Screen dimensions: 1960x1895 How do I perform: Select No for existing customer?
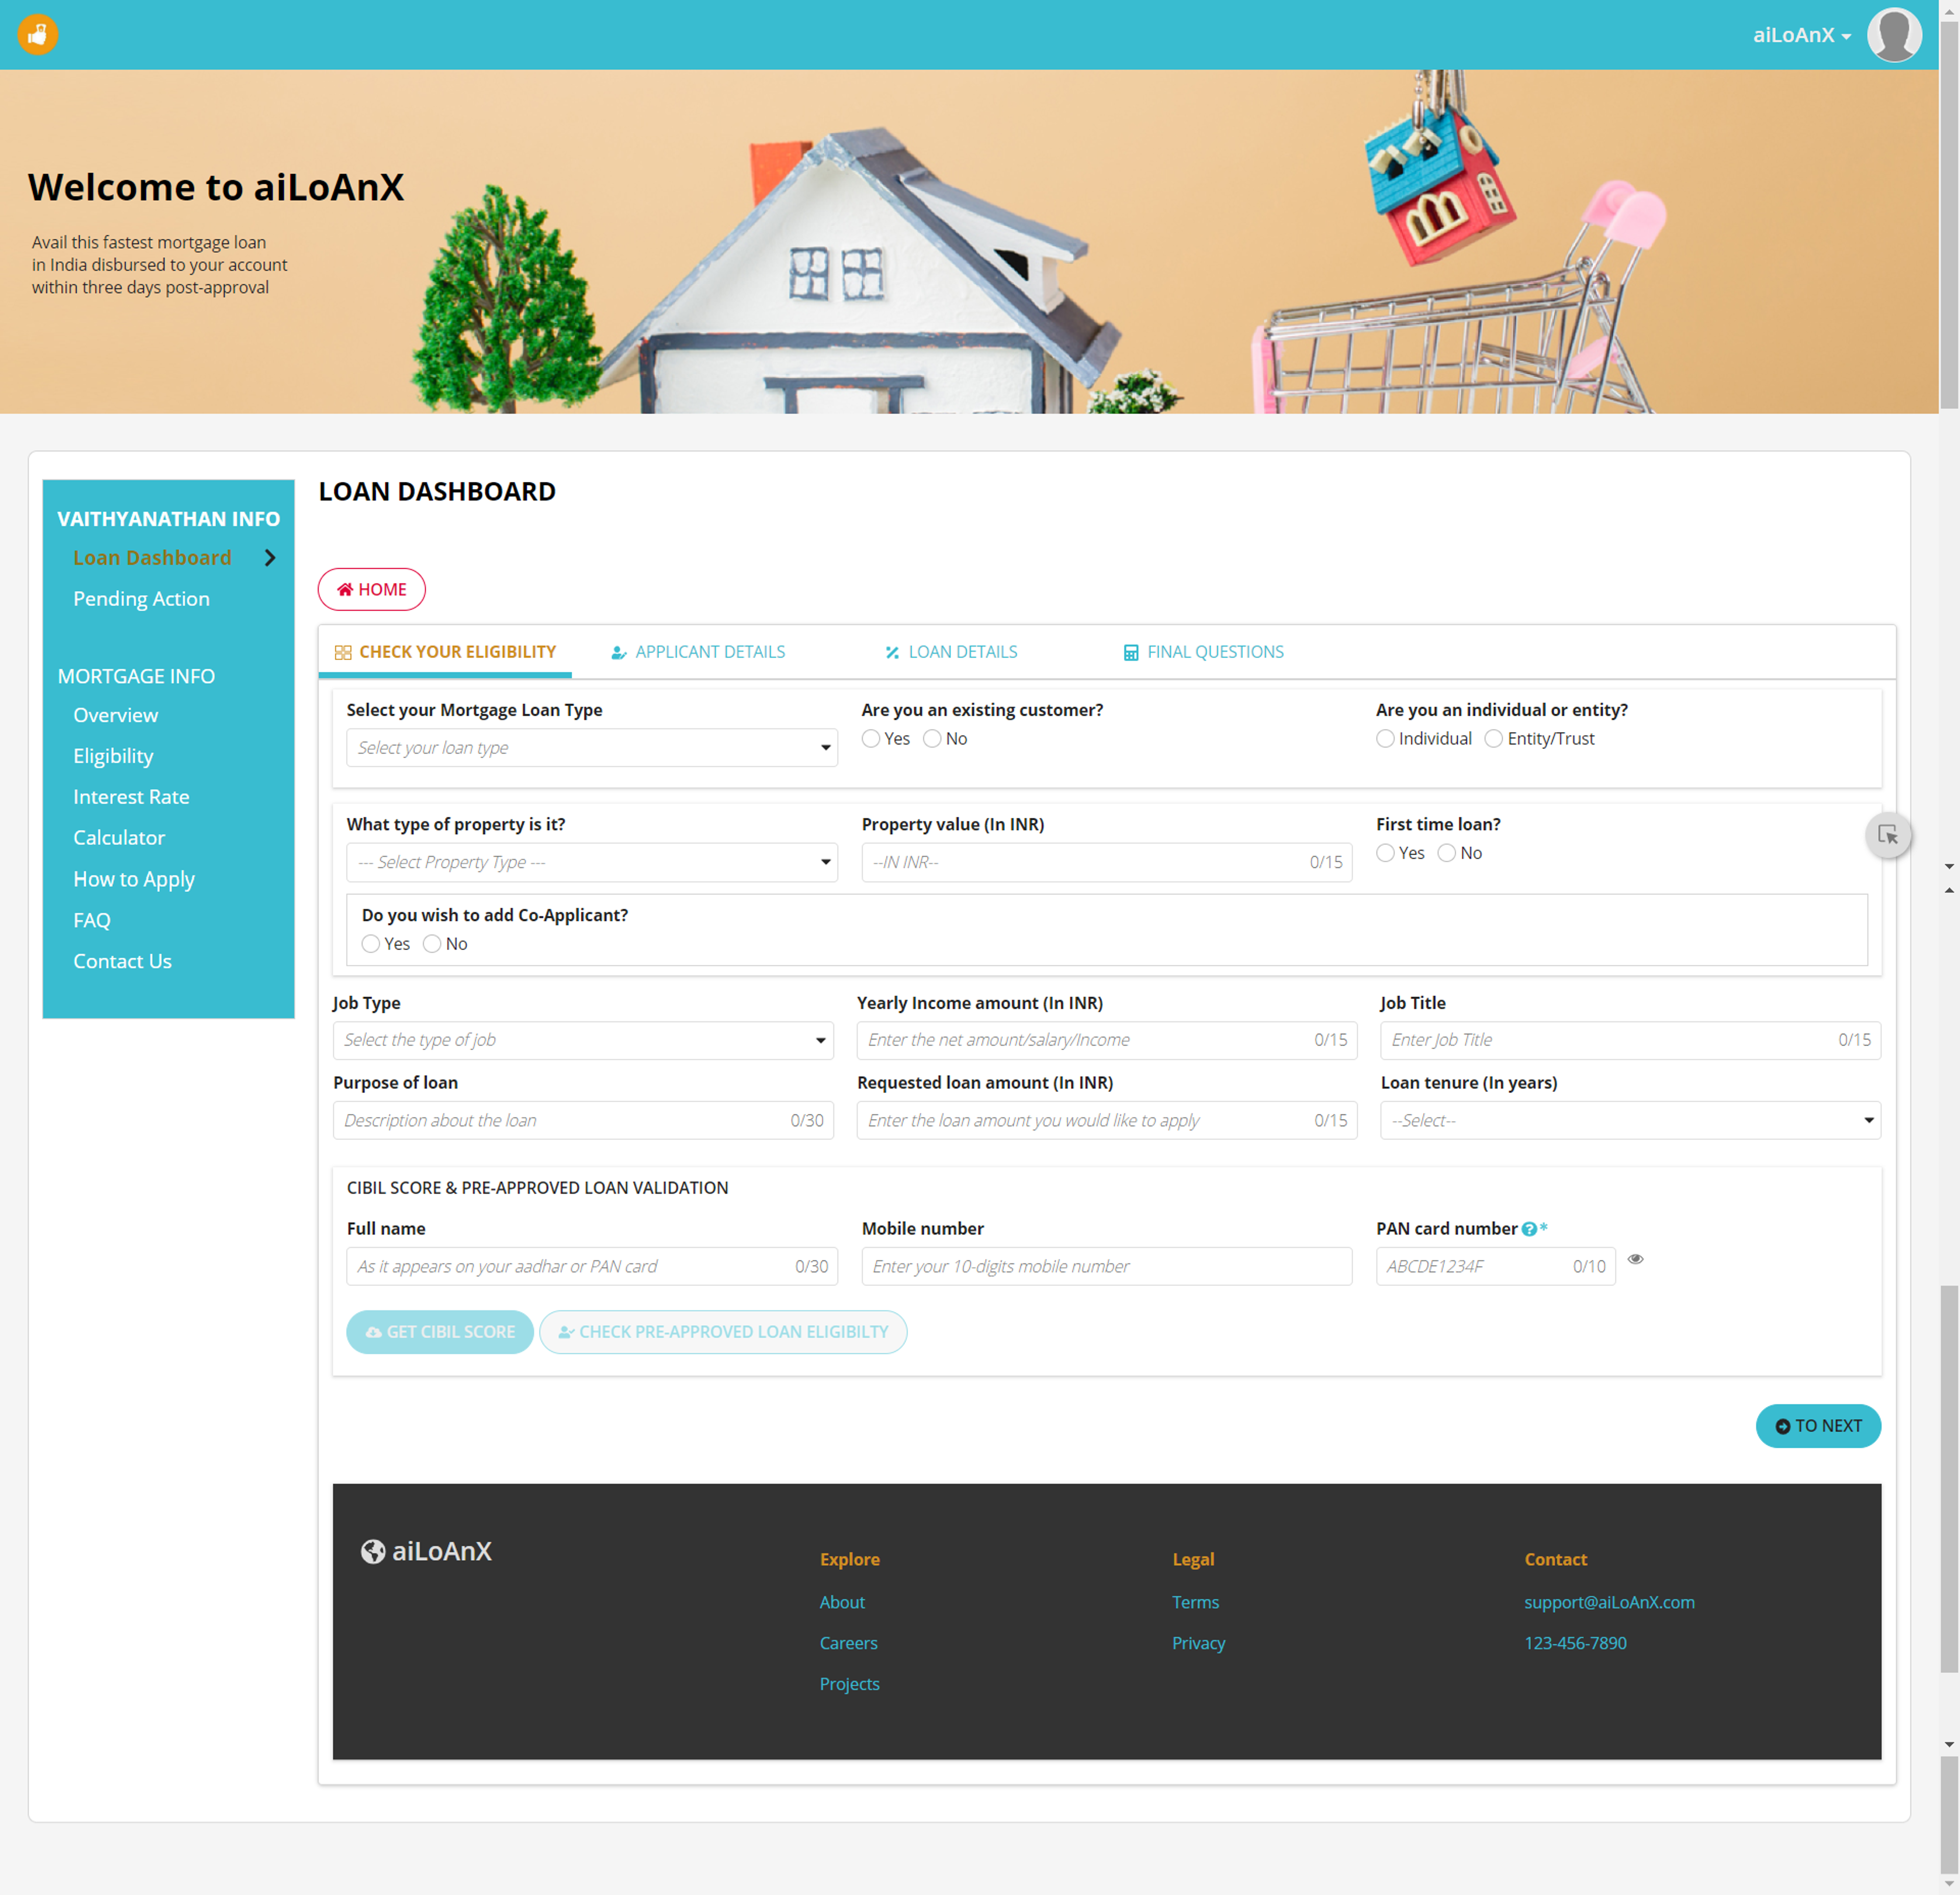[932, 739]
